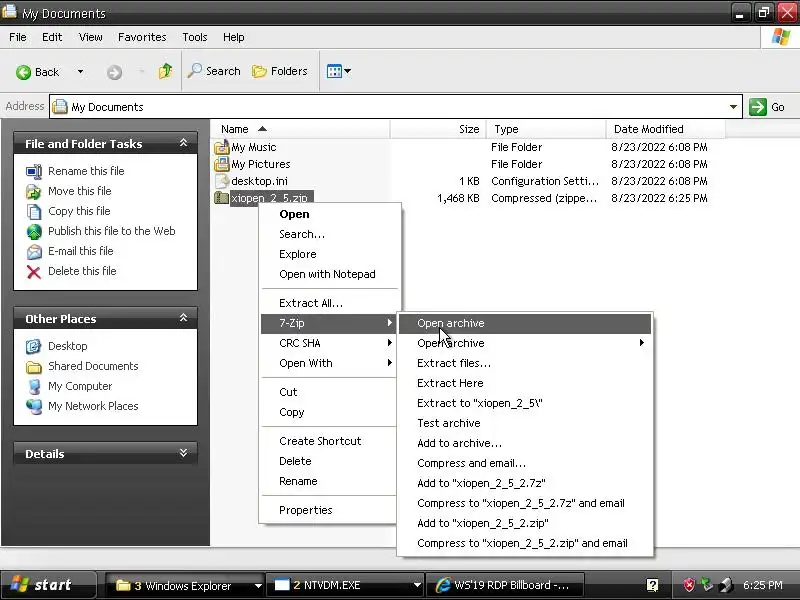Viewport: 800px width, 600px height.
Task: Select Test archive in 7-Zip submenu
Action: click(x=525, y=423)
